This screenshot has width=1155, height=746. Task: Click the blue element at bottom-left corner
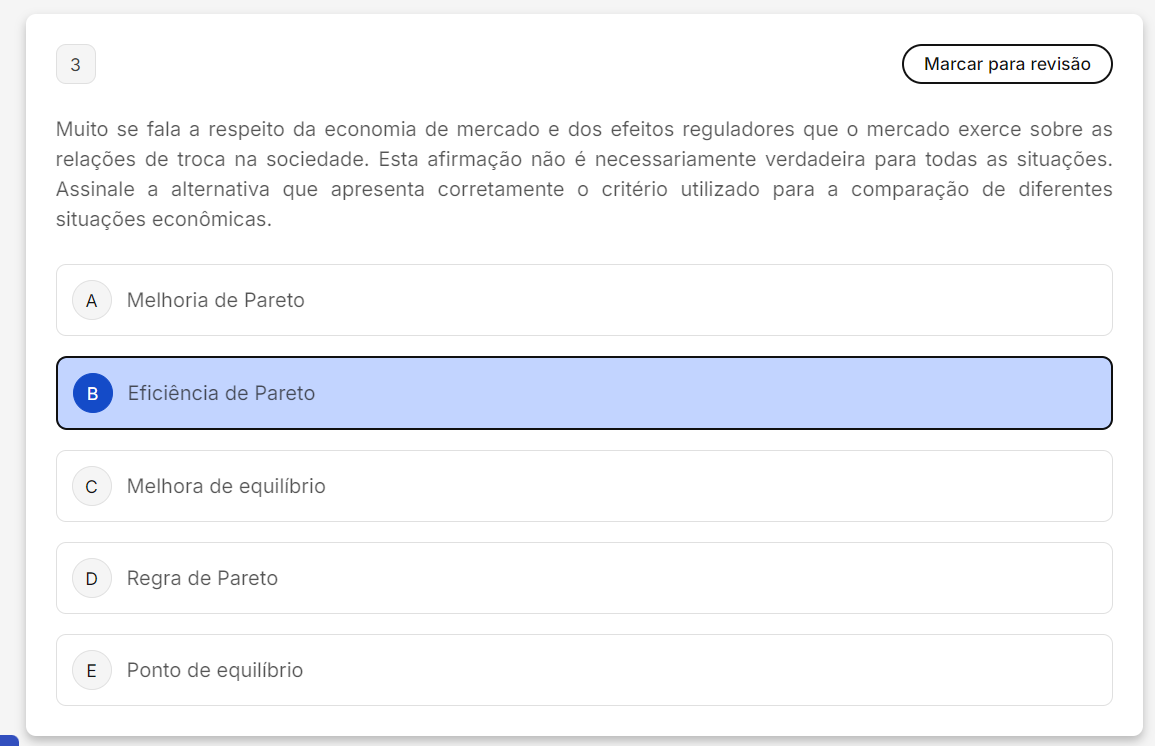(9, 740)
